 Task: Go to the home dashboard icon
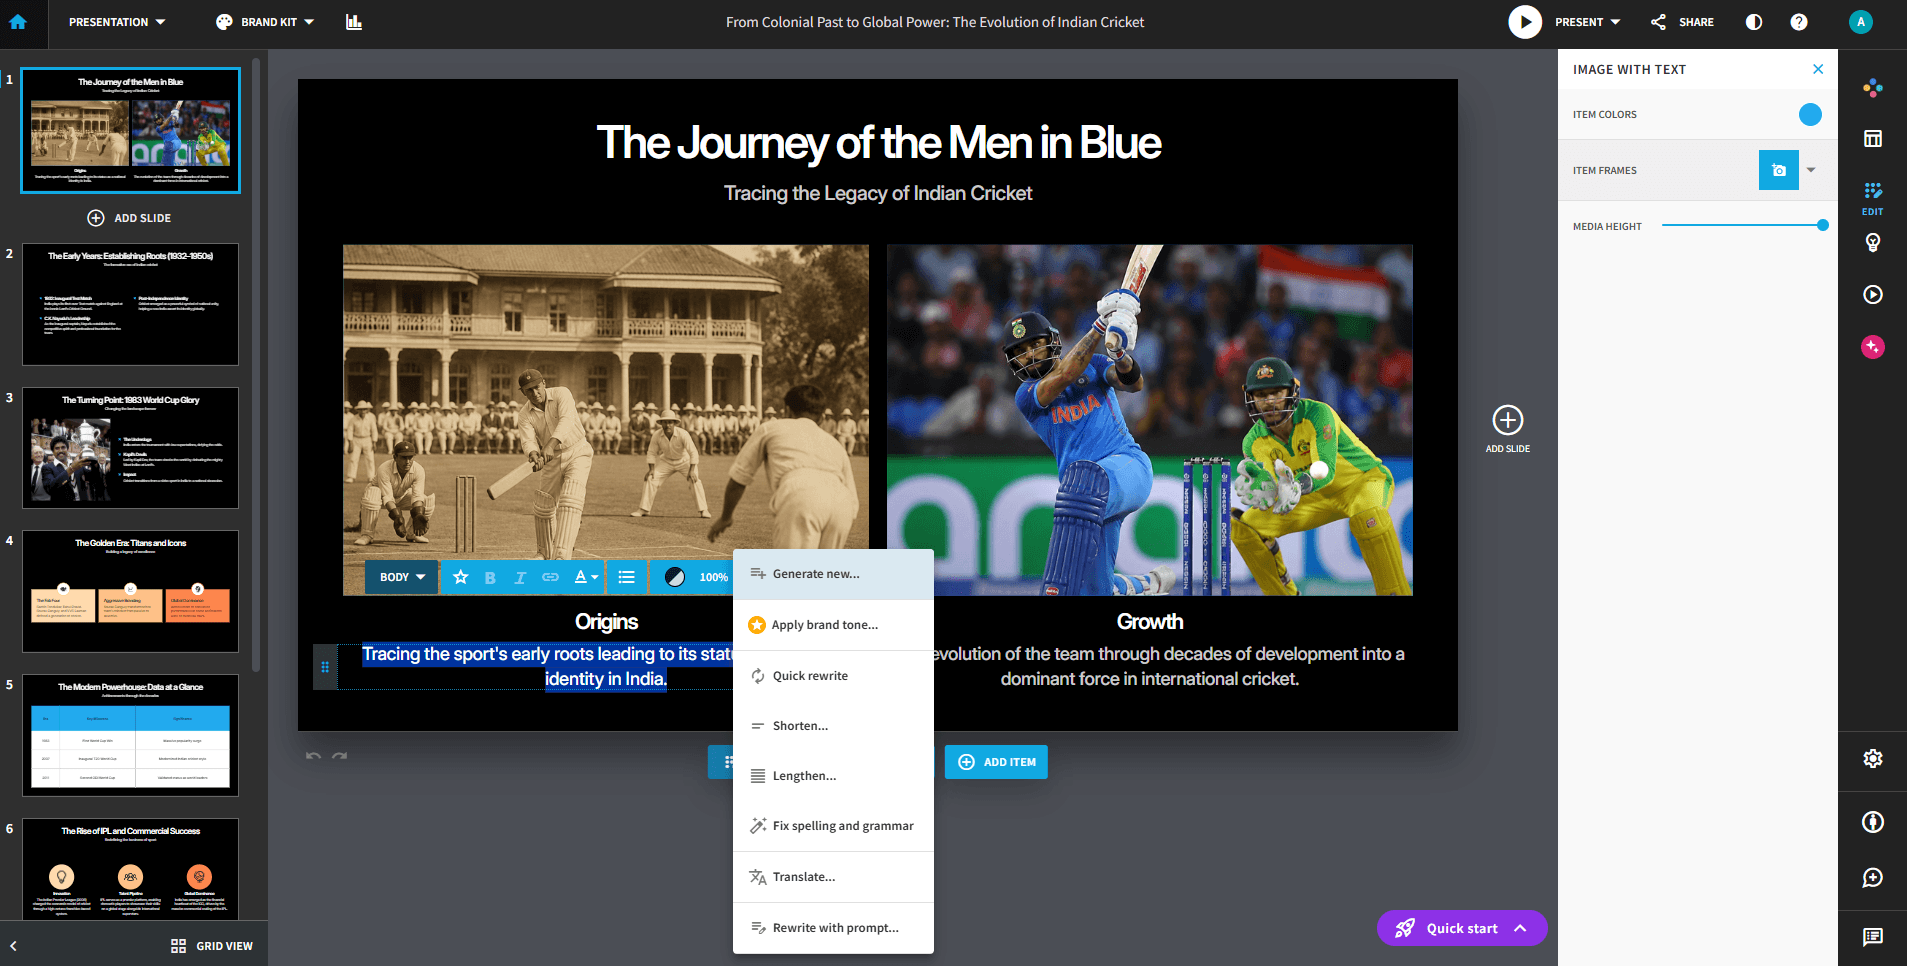click(x=18, y=22)
